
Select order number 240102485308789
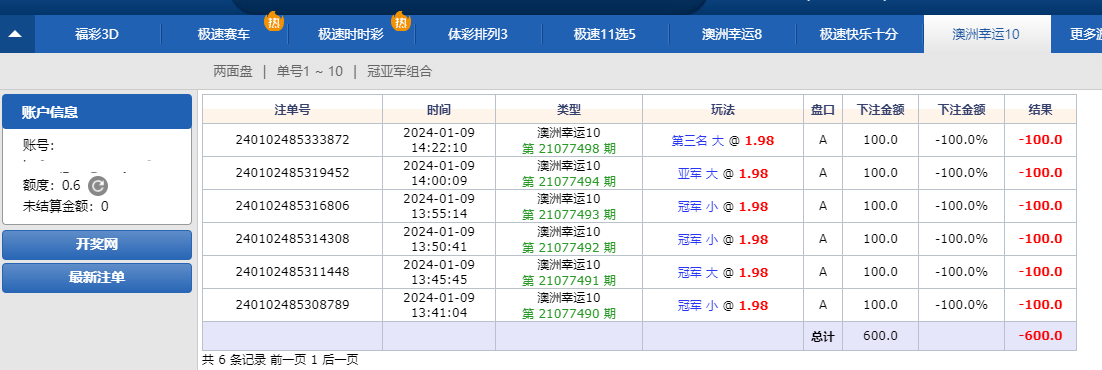[x=292, y=305]
